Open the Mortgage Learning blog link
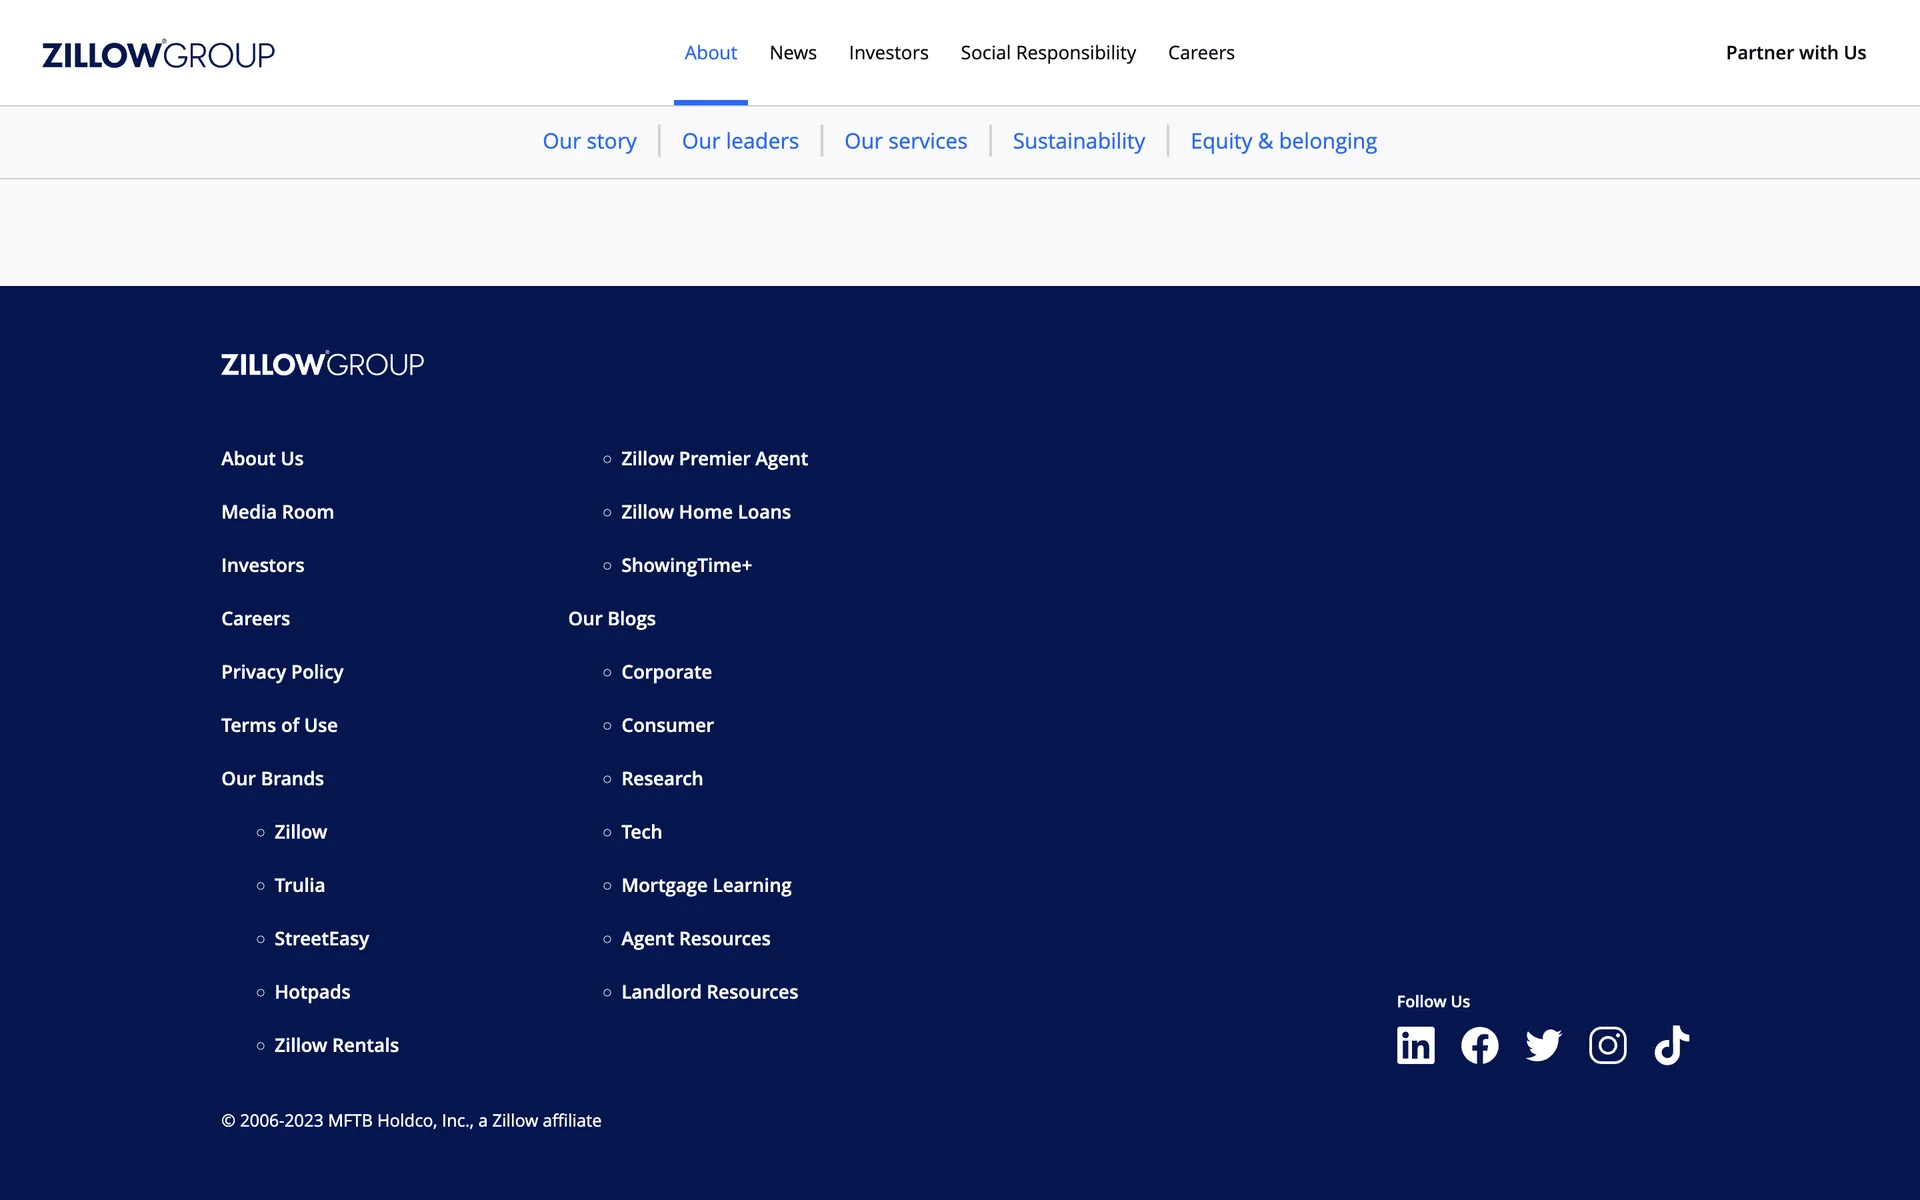Screen dimensions: 1920x1200 (706, 885)
